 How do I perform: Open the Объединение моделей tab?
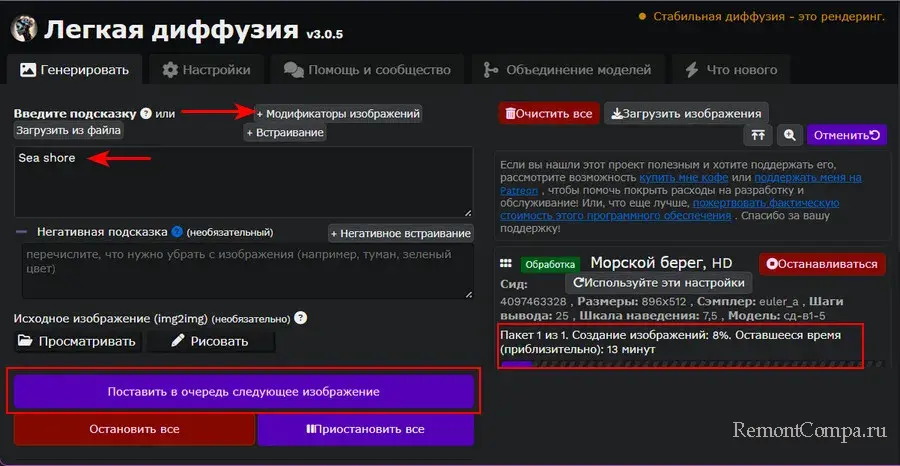[x=566, y=70]
